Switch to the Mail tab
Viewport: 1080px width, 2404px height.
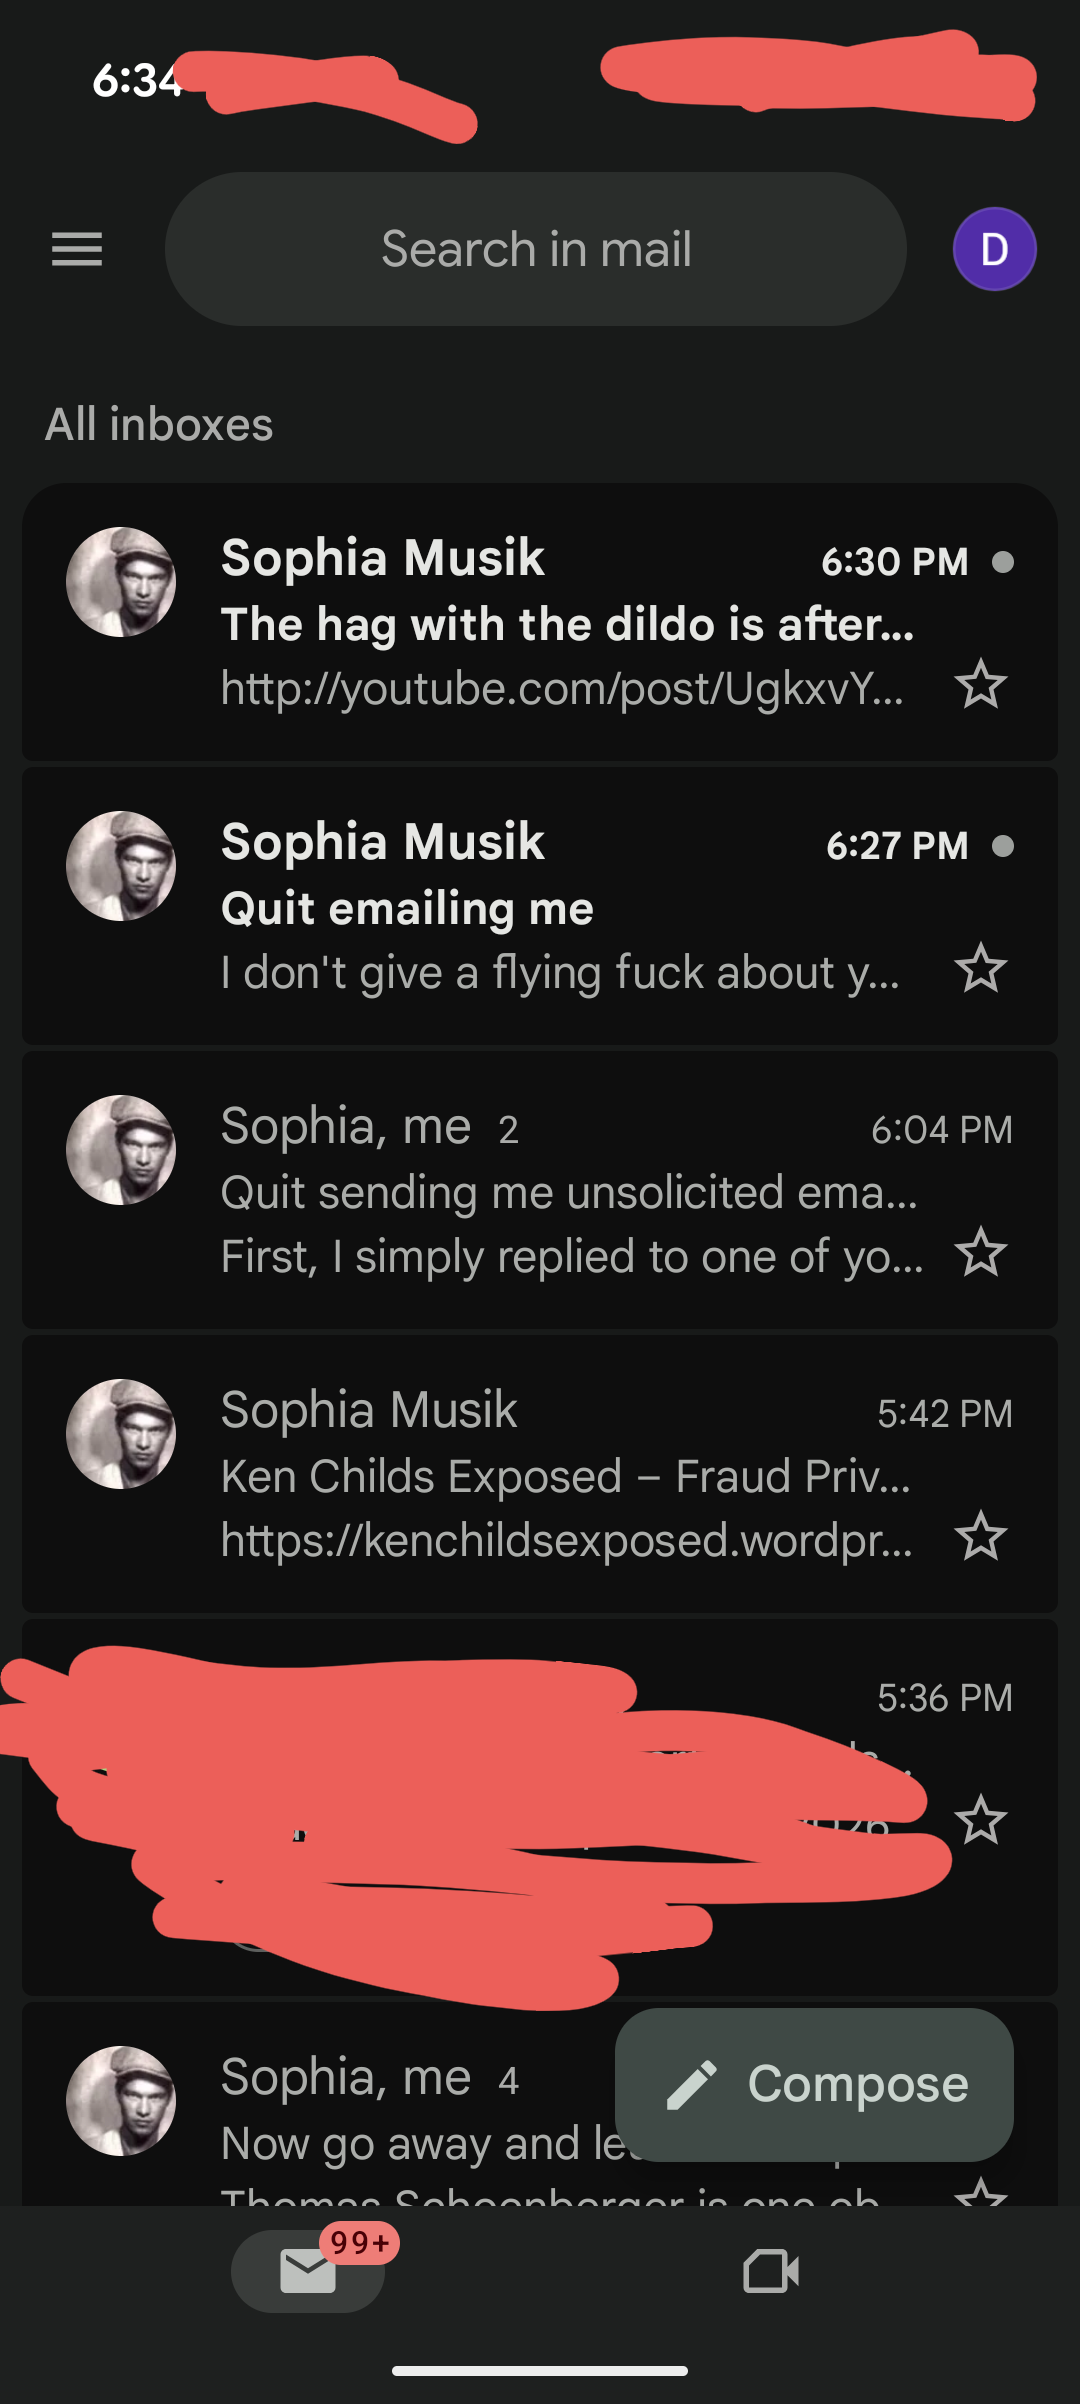pos(308,2271)
